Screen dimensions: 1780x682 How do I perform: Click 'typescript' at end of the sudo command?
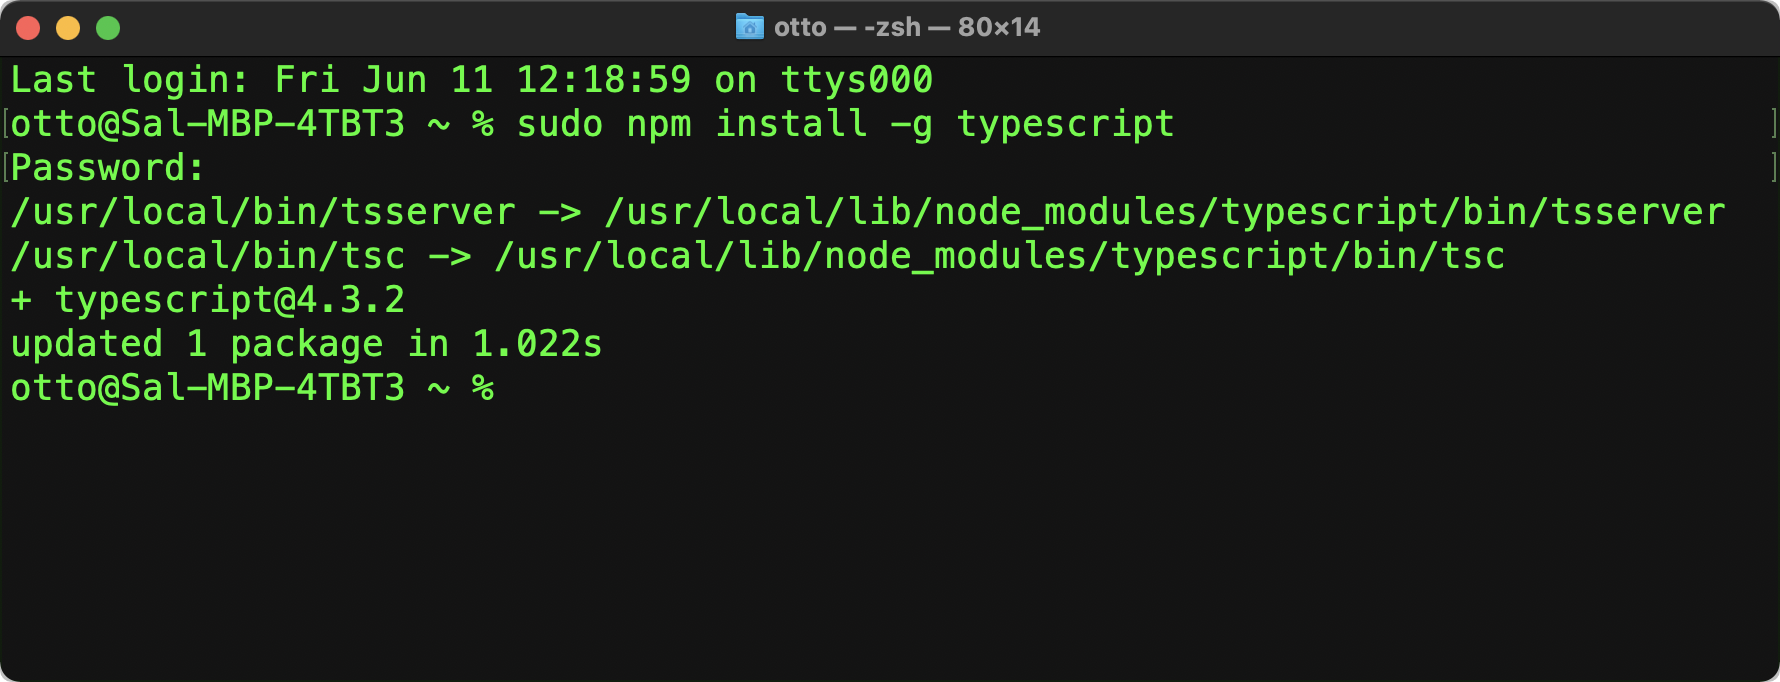pos(1065,124)
